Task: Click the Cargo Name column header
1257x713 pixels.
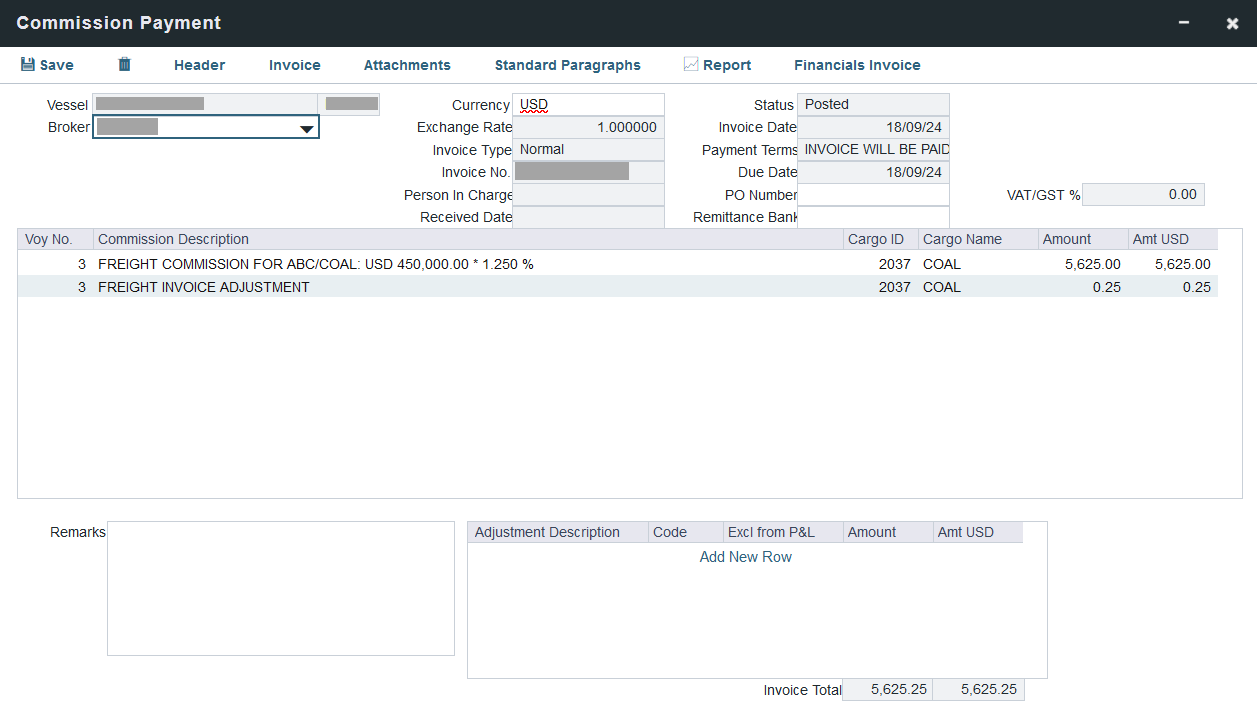Action: click(x=962, y=239)
